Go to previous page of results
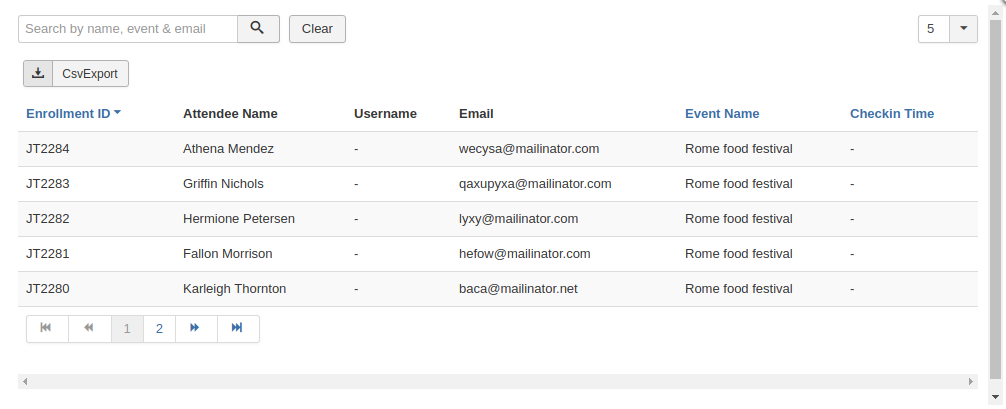The width and height of the screenshot is (1006, 409). click(x=89, y=328)
